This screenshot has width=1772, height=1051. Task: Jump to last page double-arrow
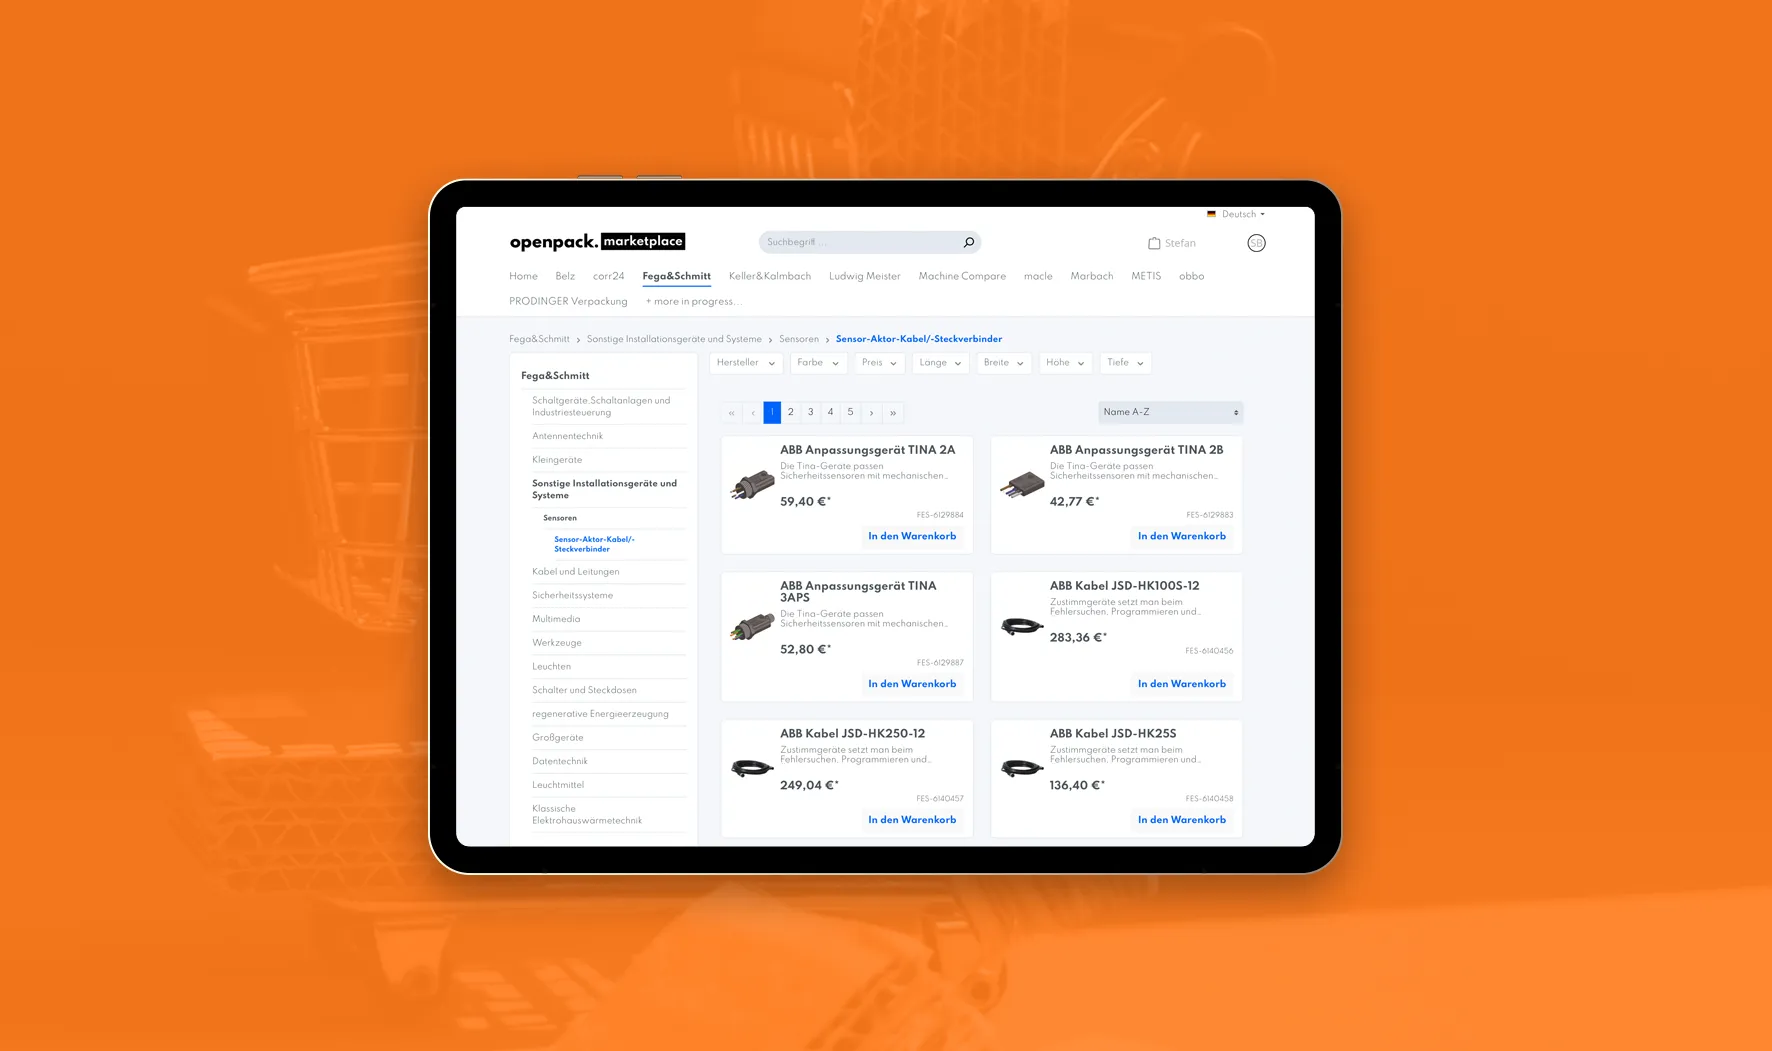coord(893,413)
